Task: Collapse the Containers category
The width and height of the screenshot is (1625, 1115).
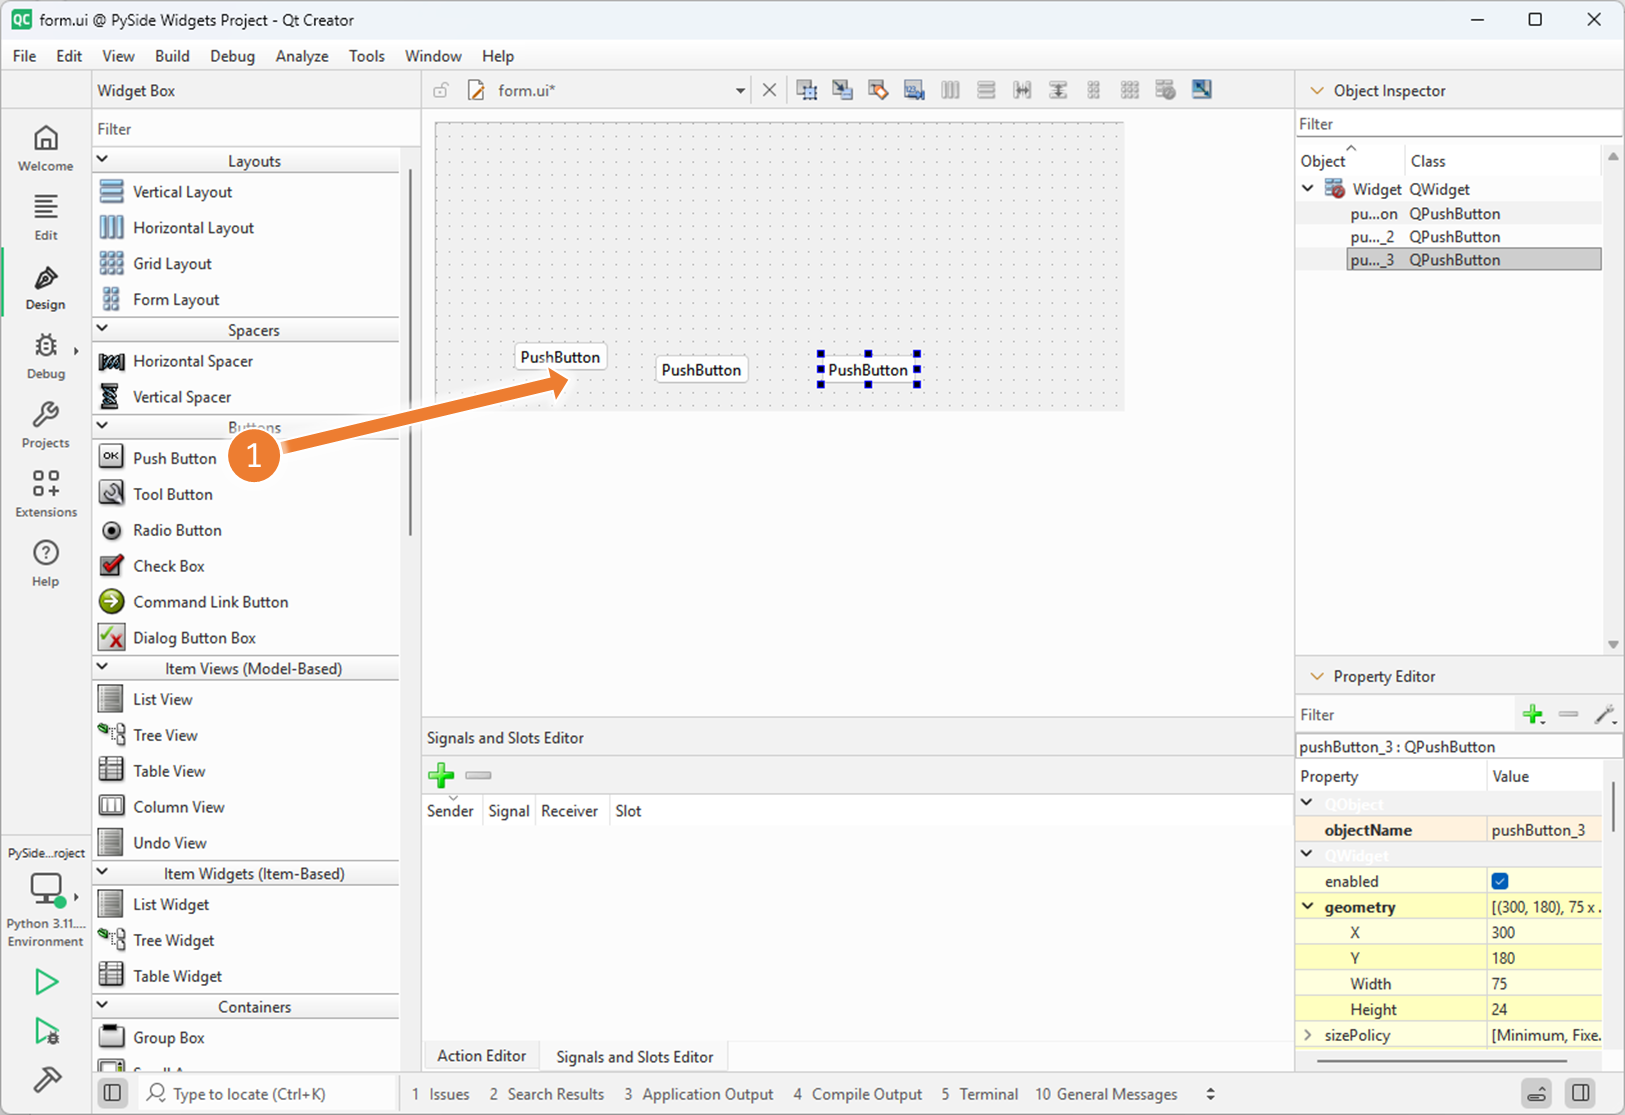Action: (x=102, y=1004)
